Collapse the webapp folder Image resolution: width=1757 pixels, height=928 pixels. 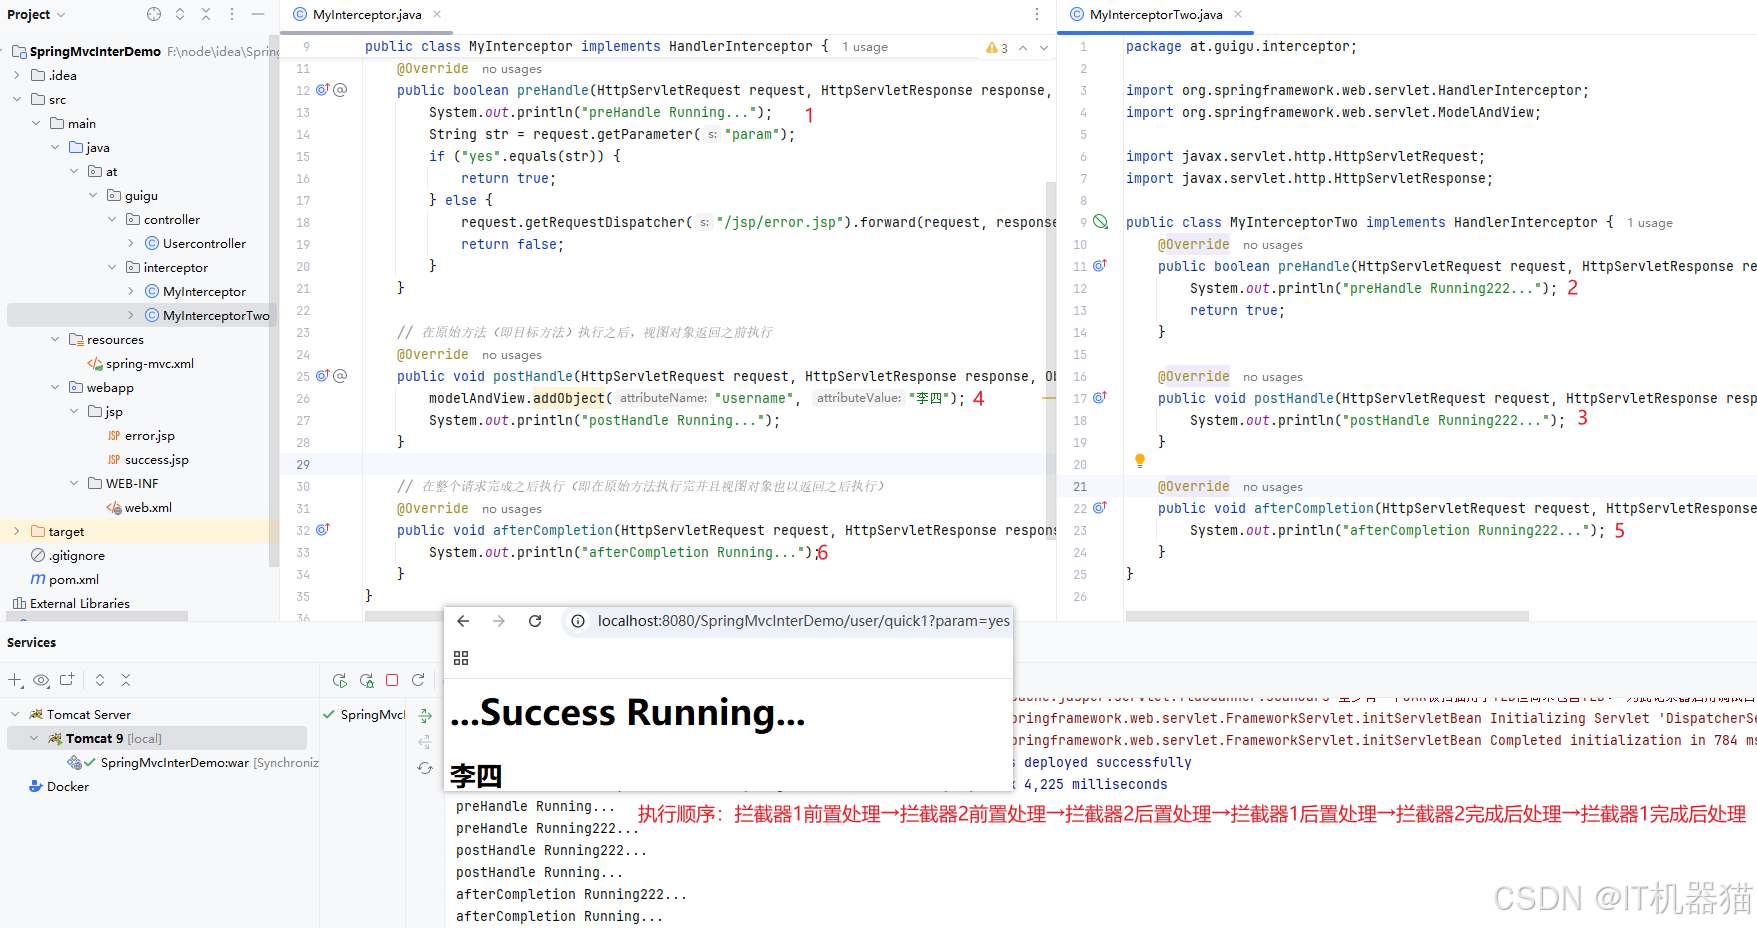click(55, 387)
